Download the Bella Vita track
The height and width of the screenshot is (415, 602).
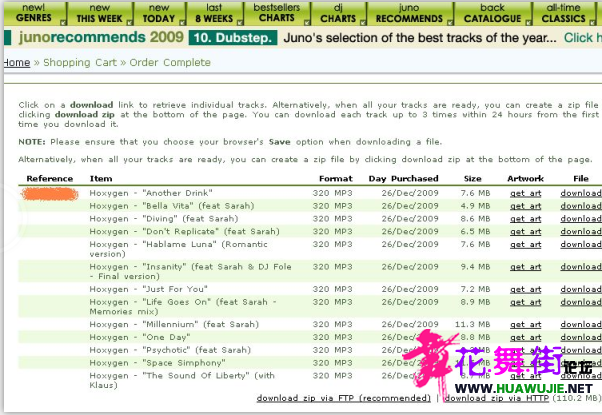point(580,206)
